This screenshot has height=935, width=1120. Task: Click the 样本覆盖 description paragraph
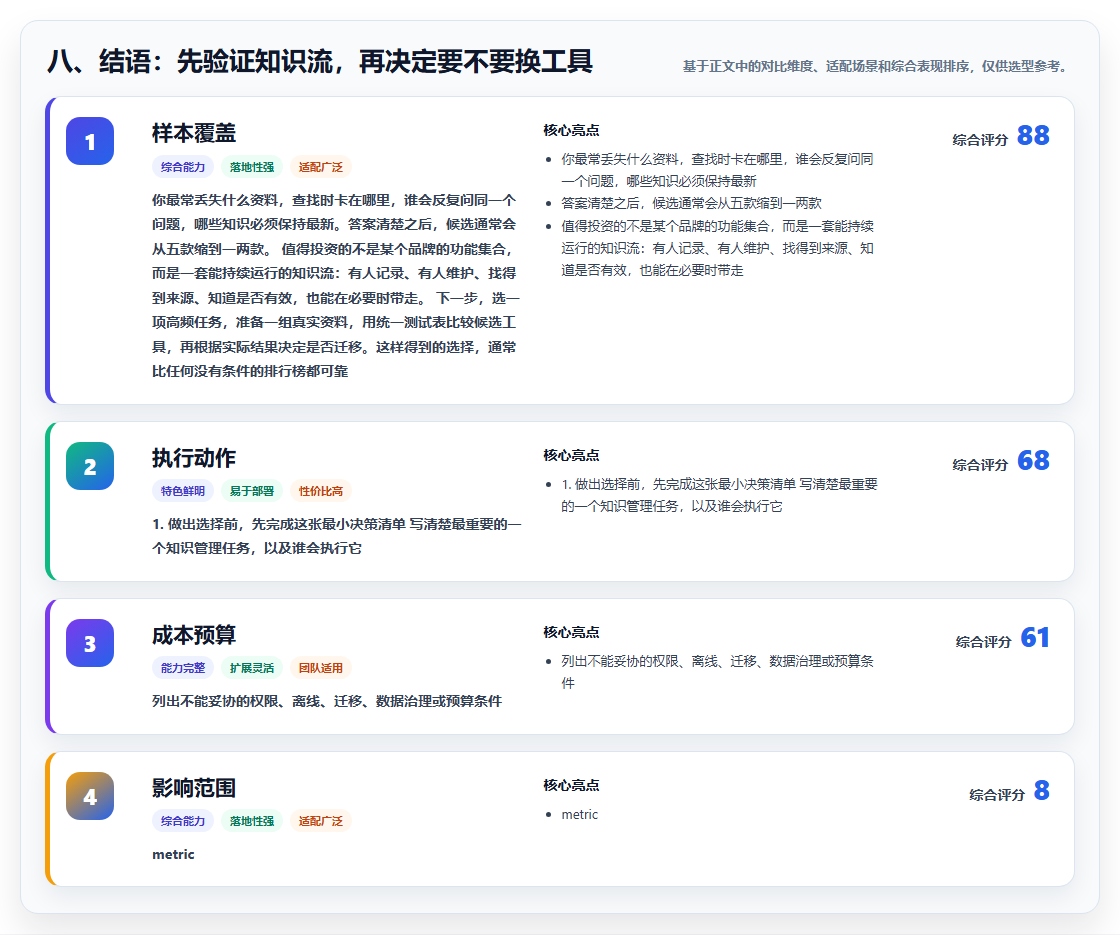(335, 286)
